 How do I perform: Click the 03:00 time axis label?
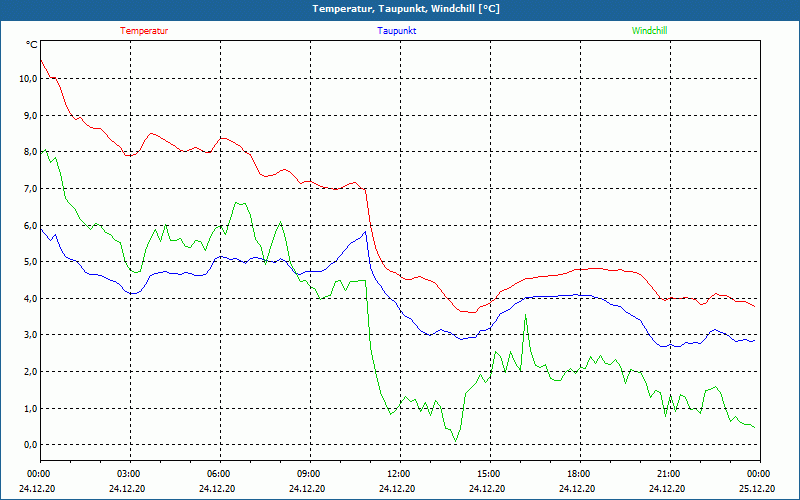click(129, 474)
